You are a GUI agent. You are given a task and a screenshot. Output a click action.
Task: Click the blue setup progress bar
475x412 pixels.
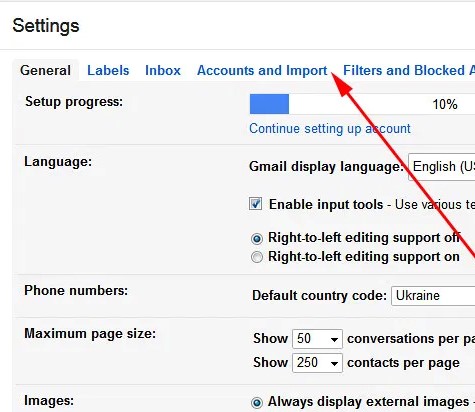click(269, 104)
